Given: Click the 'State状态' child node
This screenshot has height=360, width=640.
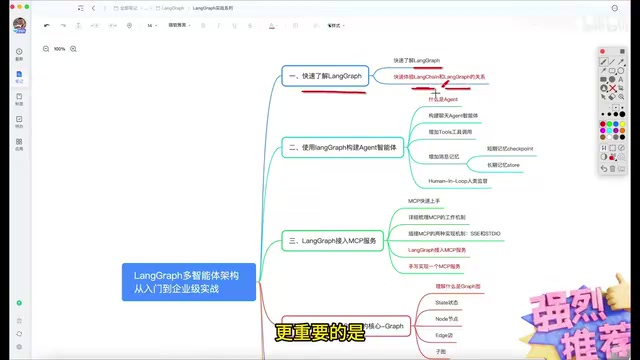Looking at the screenshot, I should tap(447, 303).
